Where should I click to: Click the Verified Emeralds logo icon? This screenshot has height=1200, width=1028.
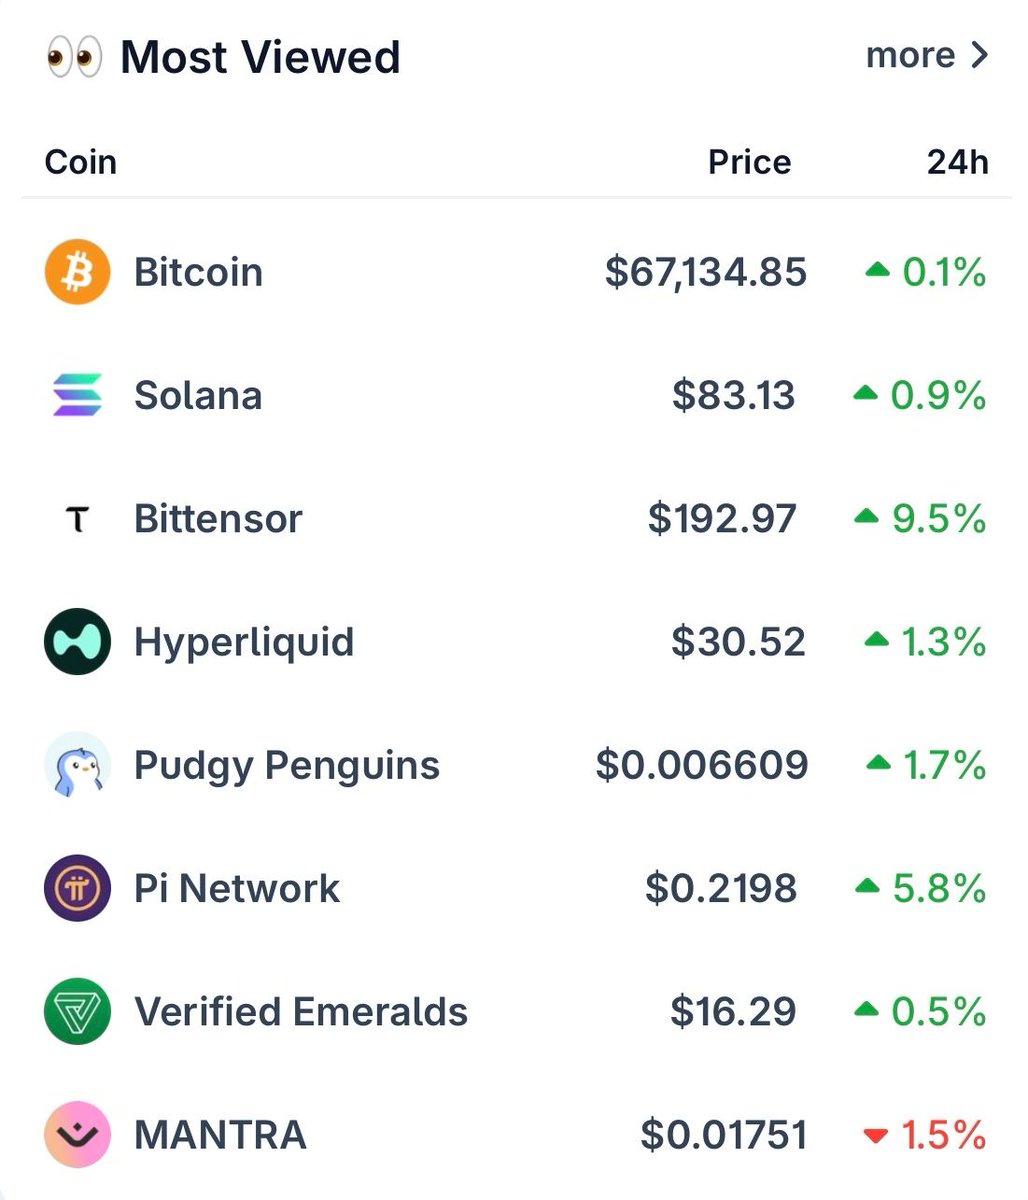(77, 1011)
